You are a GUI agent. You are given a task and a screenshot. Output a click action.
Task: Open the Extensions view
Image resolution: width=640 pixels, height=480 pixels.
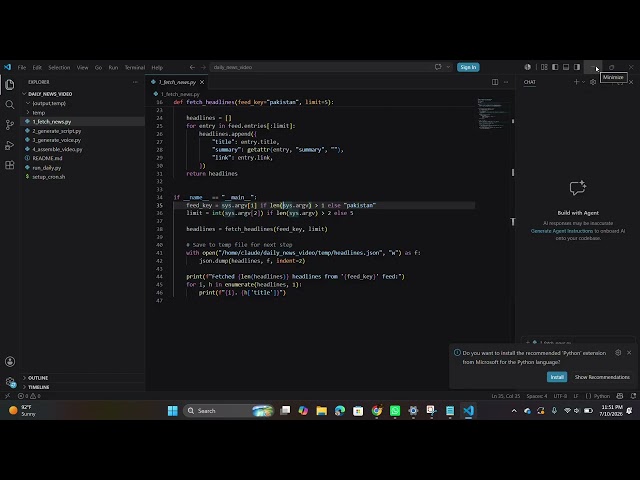[x=10, y=165]
